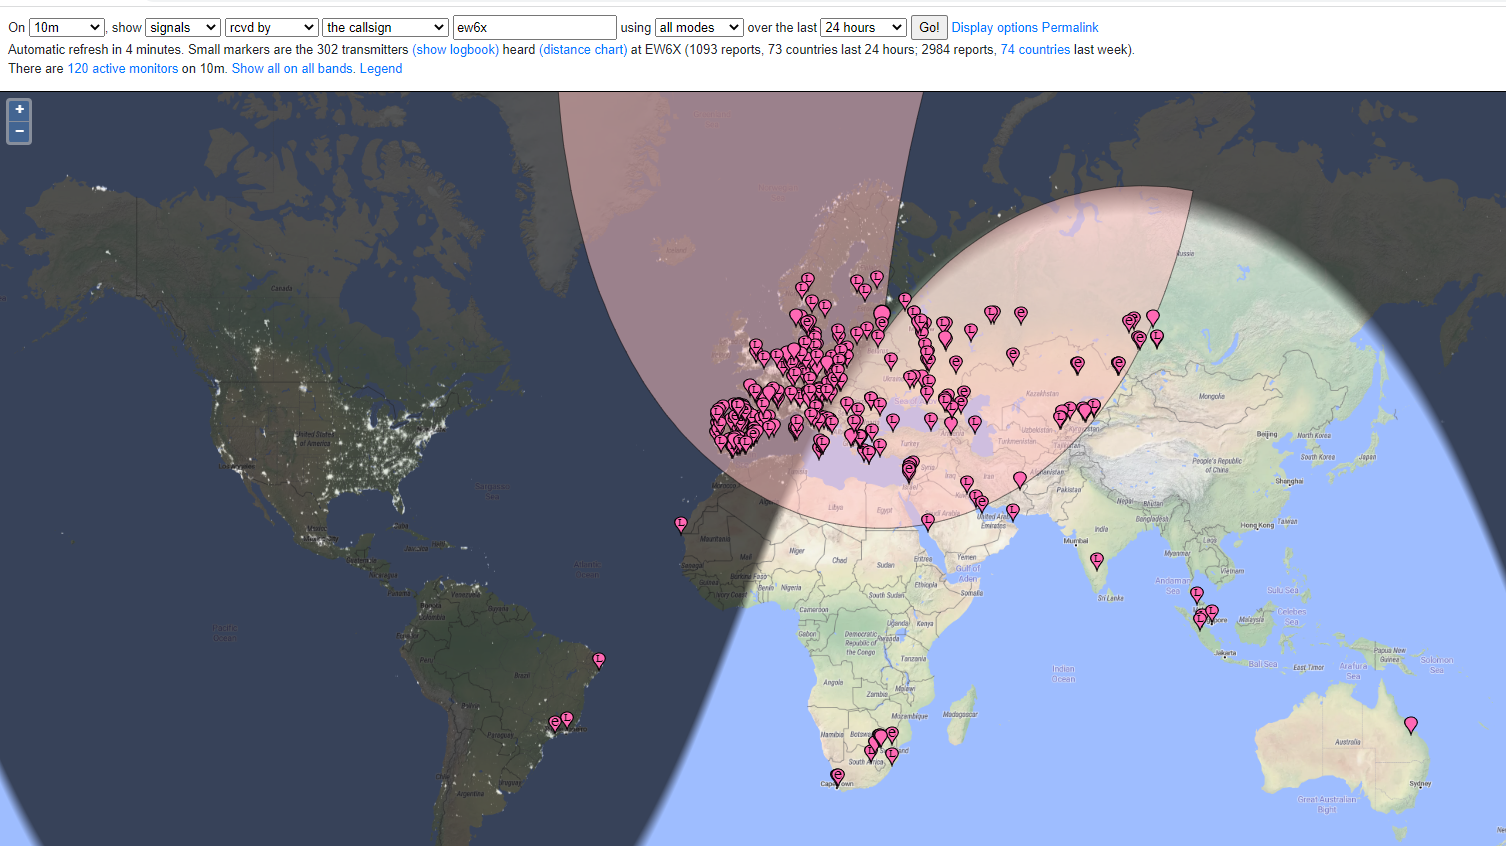Click the marker on Brazil's northeast coast

point(598,659)
